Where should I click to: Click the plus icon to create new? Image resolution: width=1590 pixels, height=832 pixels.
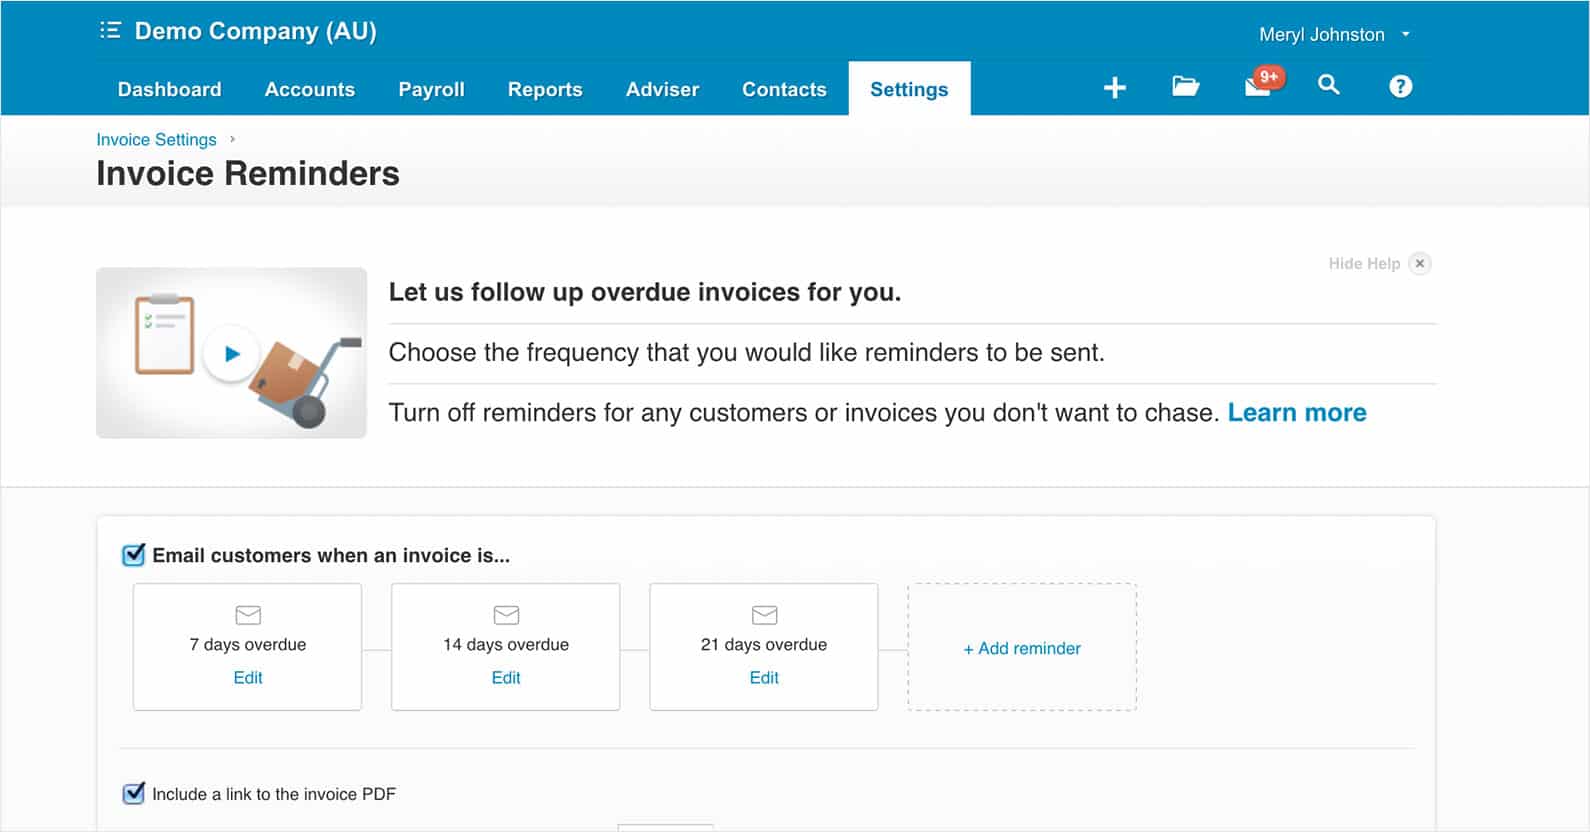(x=1114, y=88)
